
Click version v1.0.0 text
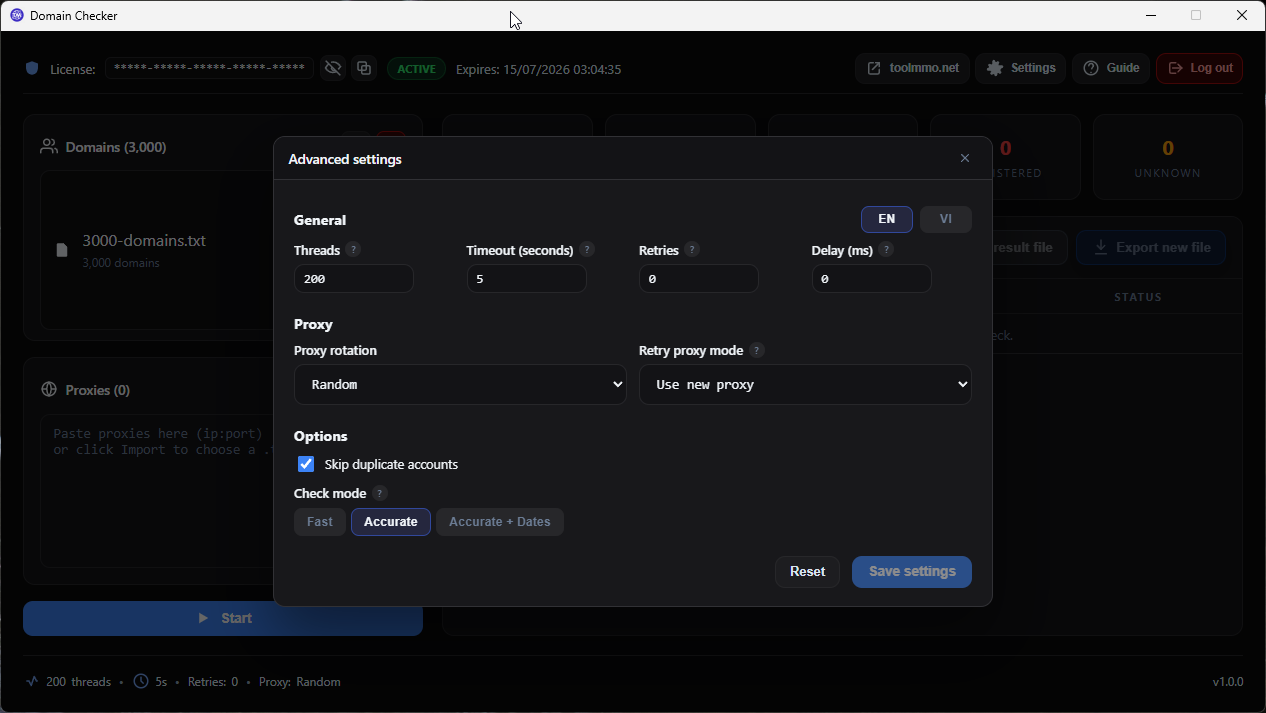(1228, 682)
